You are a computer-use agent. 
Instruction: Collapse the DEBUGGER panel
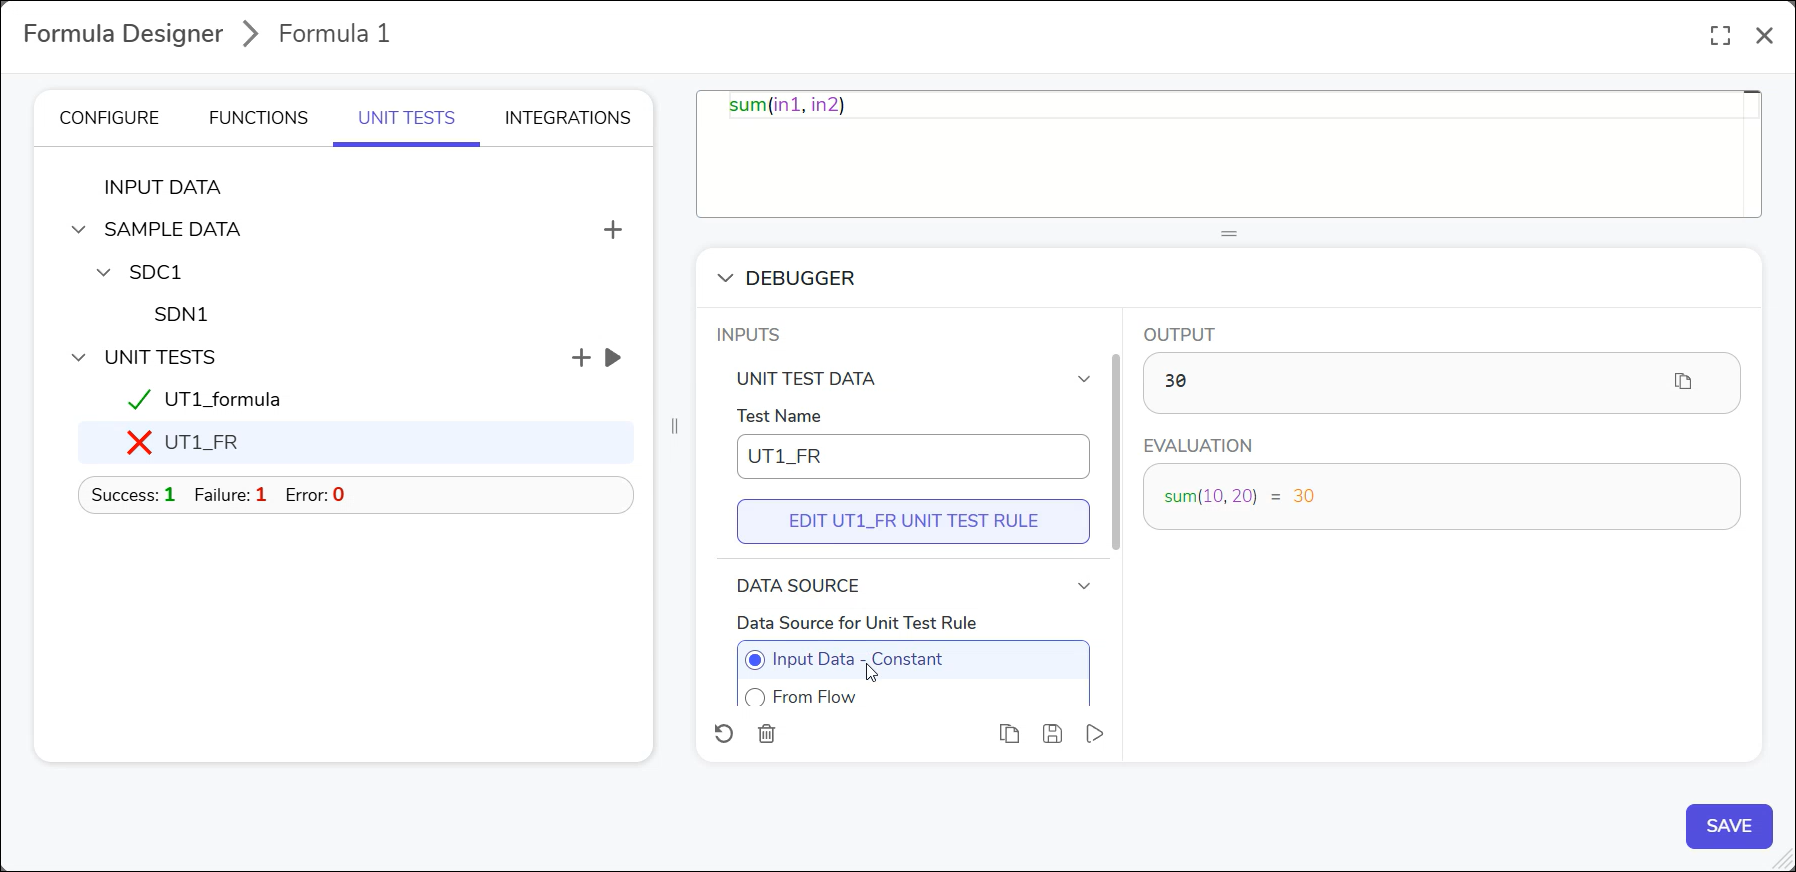pos(725,278)
